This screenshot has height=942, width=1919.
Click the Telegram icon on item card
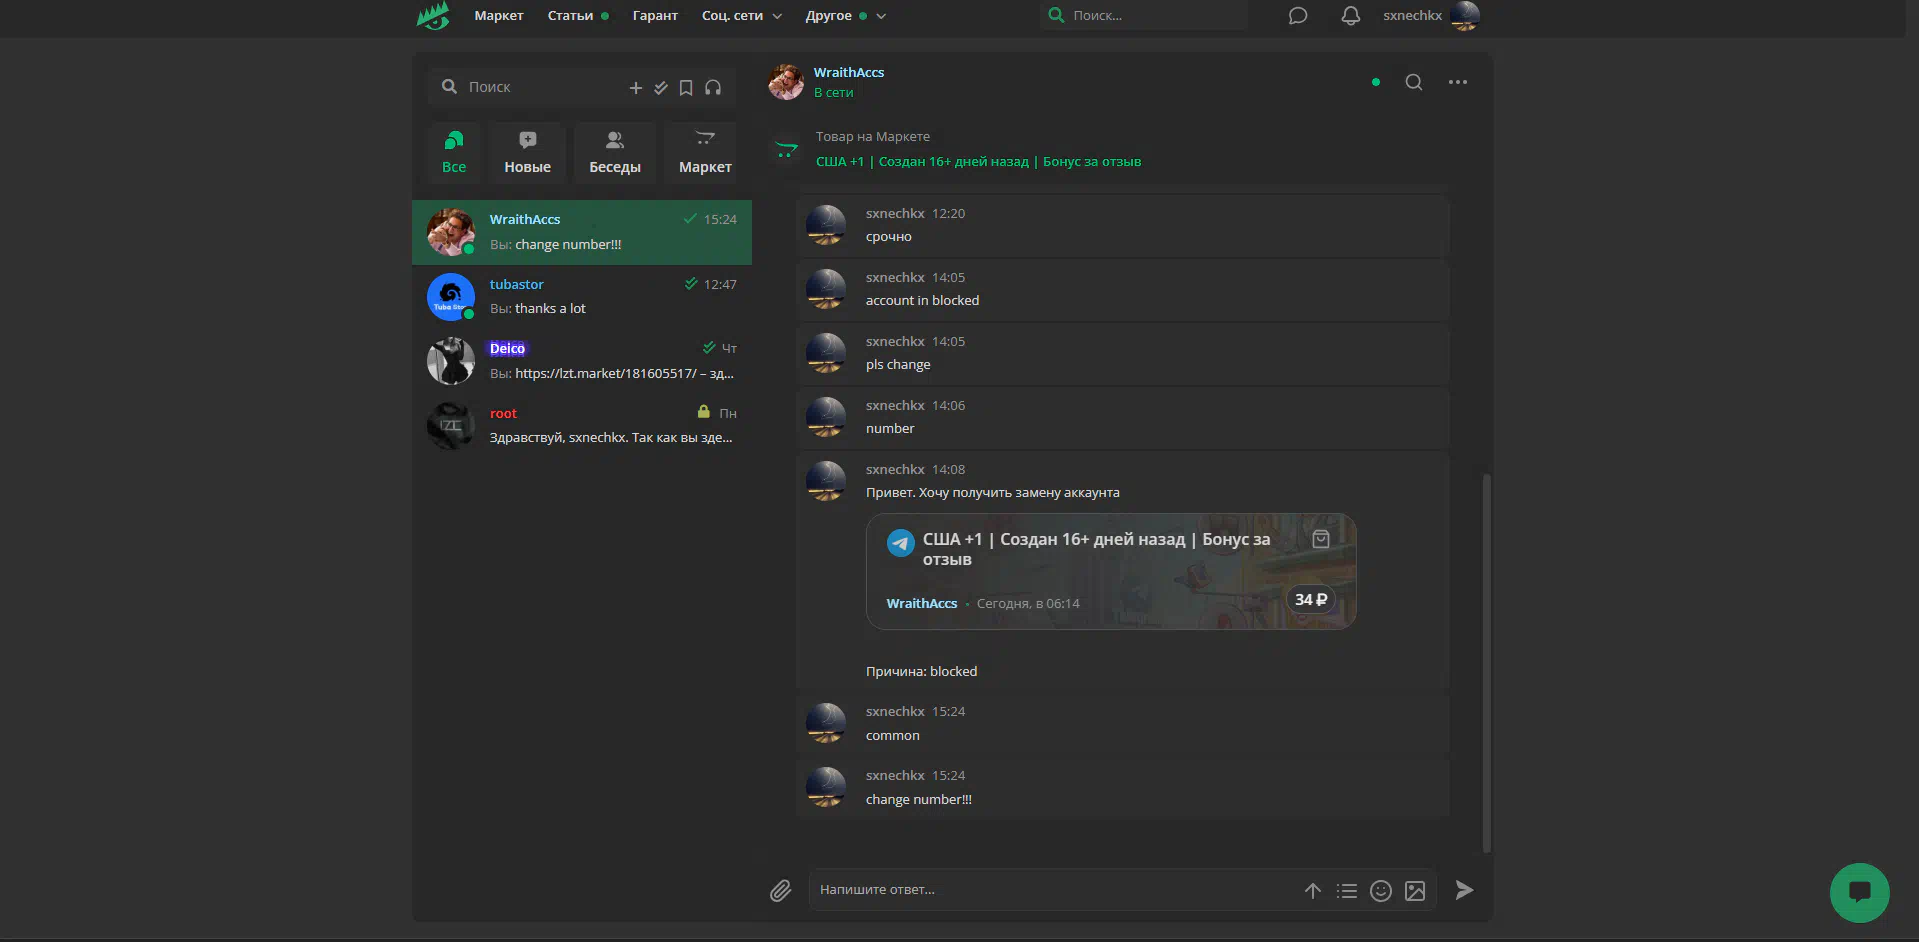point(901,543)
